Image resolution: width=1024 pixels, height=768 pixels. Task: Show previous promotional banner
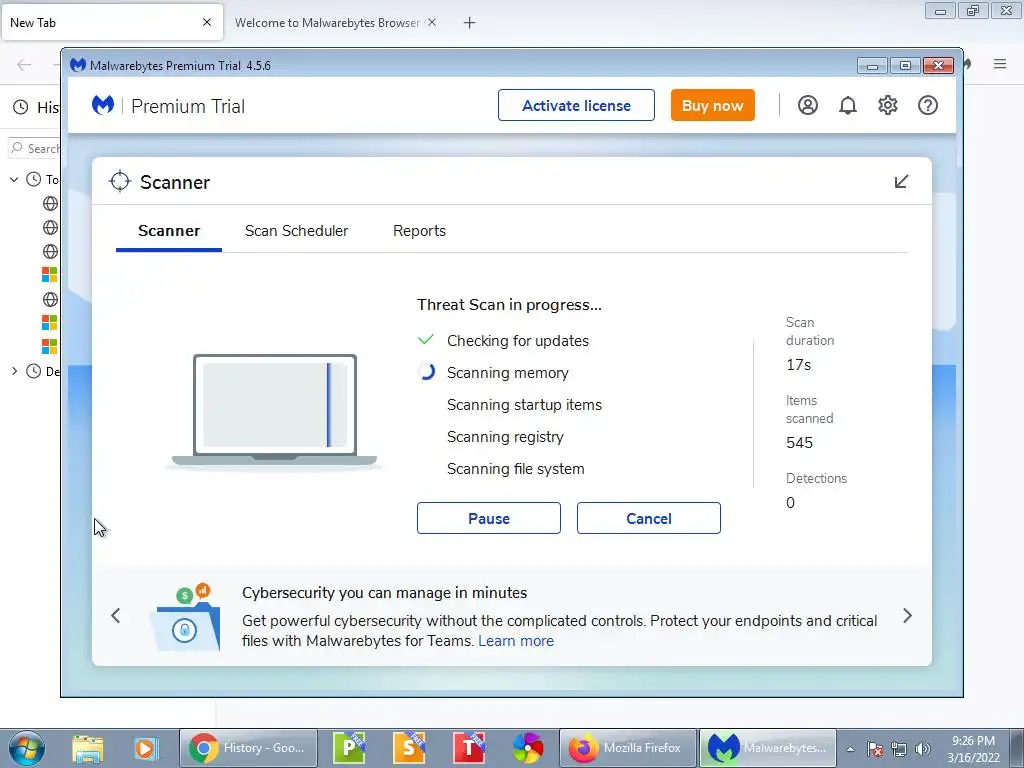point(116,615)
